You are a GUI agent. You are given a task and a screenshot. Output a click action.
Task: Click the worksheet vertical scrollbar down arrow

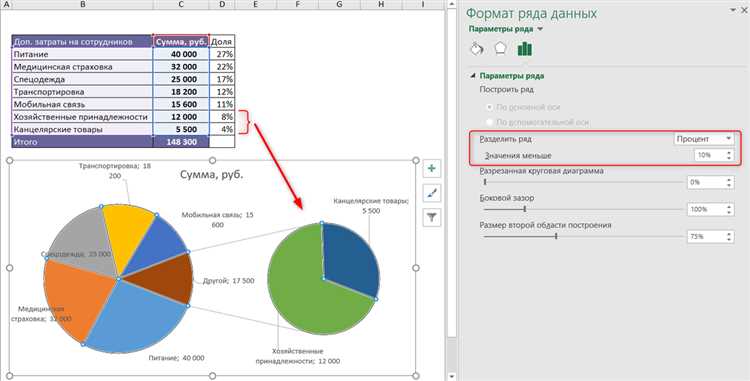coord(452,376)
